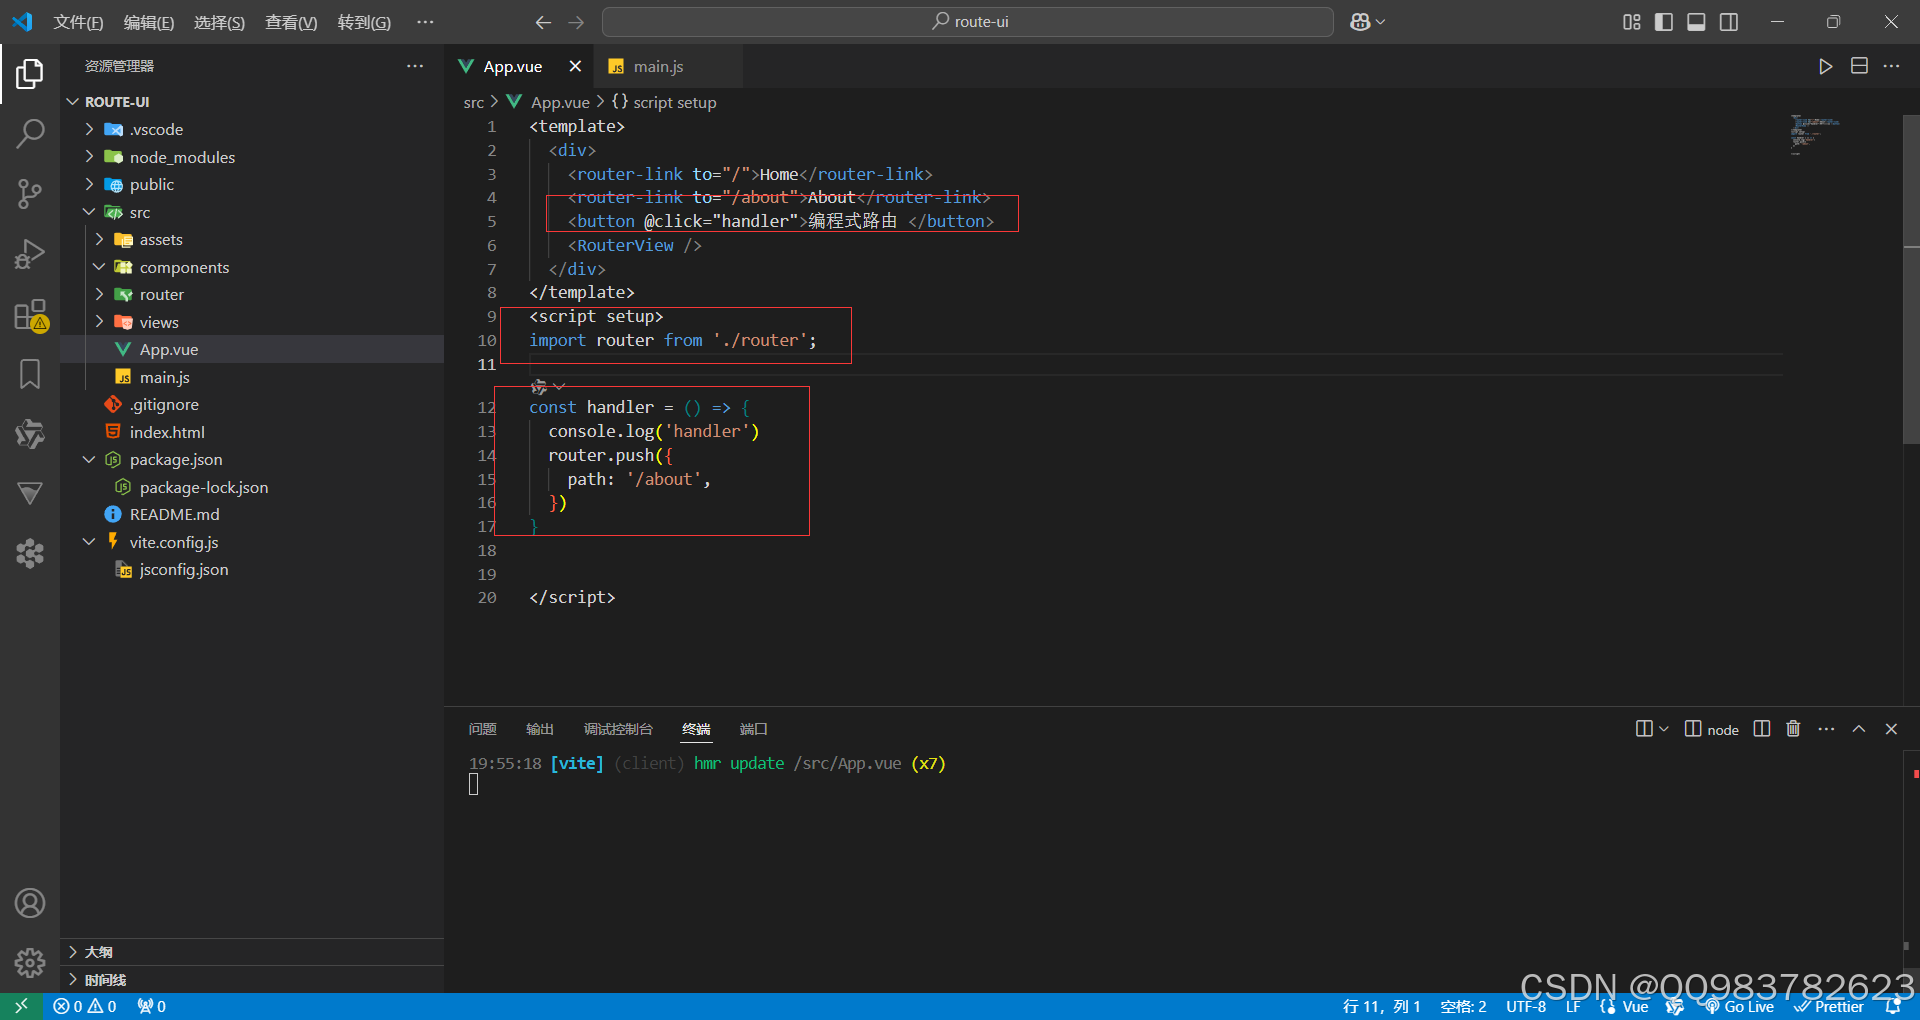Expand the assets folder
The image size is (1920, 1020).
99,239
